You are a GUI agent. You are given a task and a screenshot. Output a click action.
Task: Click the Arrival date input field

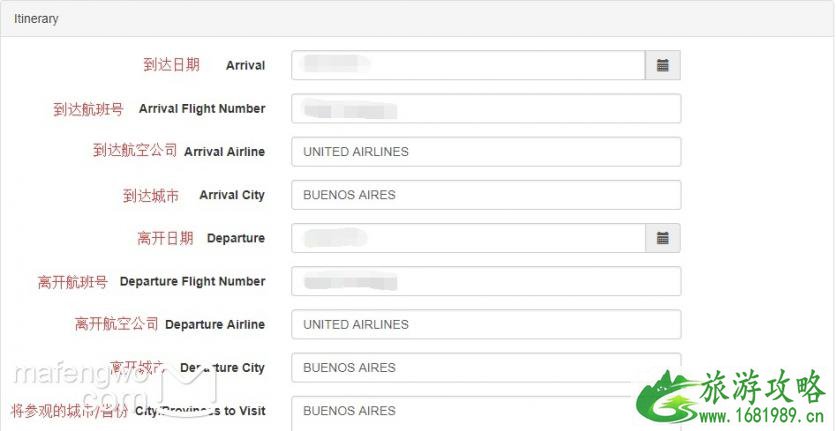click(x=468, y=65)
